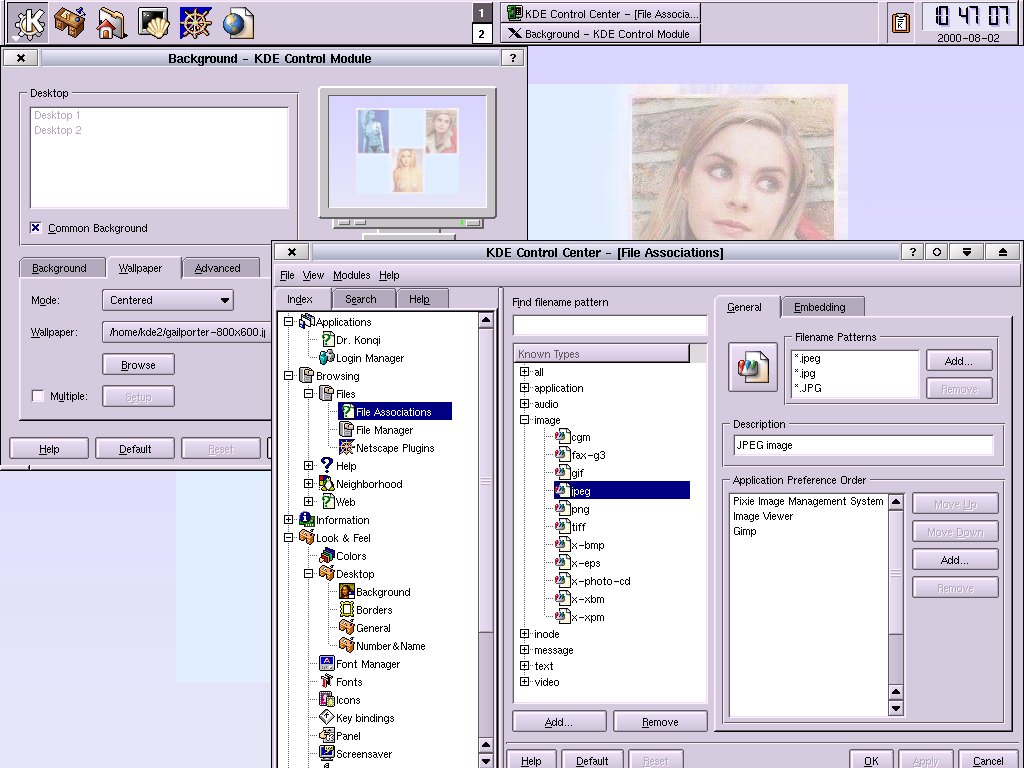Screen dimensions: 1024x768
Task: Open Screensaver module
Action: [x=364, y=754]
